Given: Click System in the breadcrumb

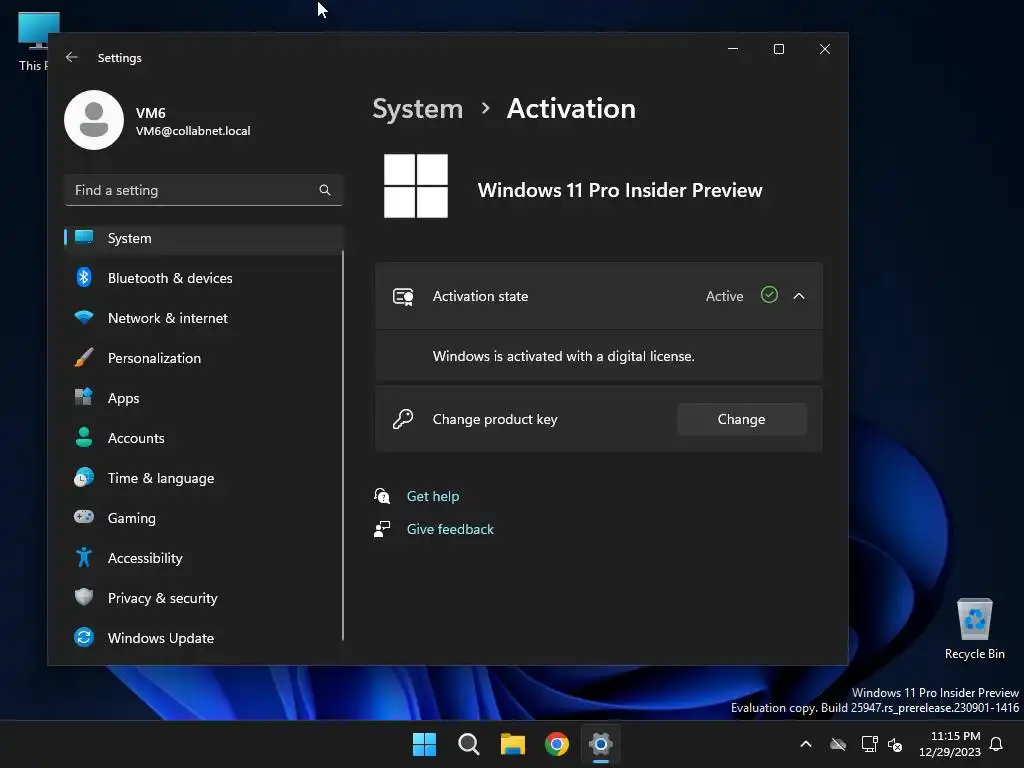Looking at the screenshot, I should pyautogui.click(x=417, y=109).
